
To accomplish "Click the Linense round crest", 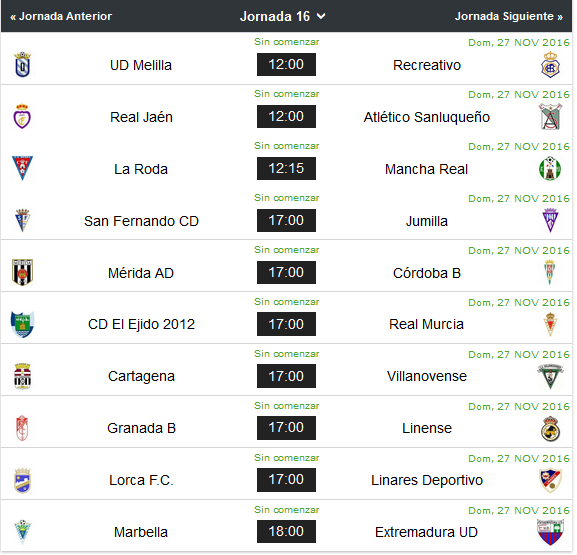I will 552,429.
